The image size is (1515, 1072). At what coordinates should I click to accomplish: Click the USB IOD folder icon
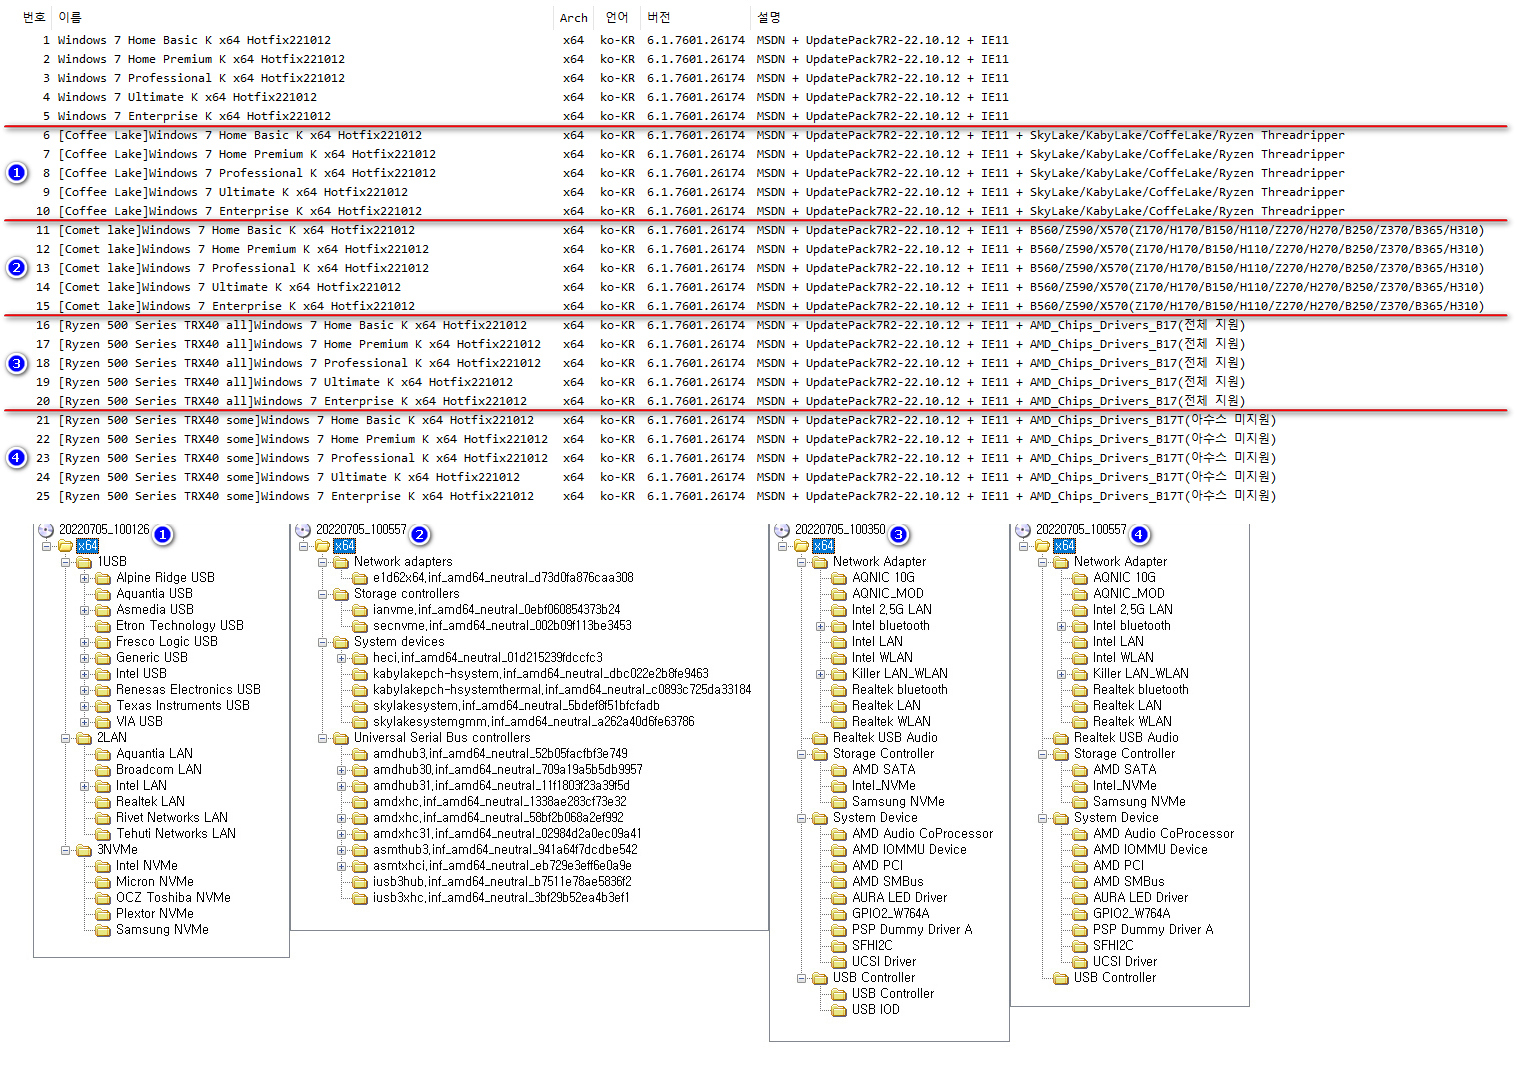839,1010
